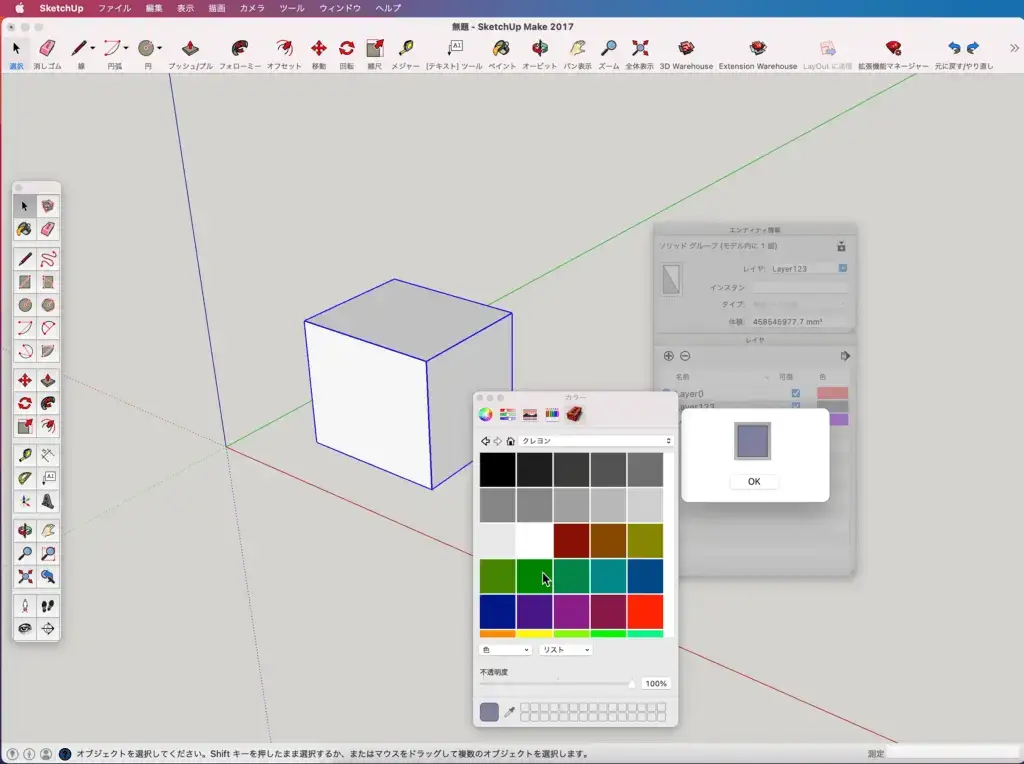Select the Pan (パン表示) tool in the top toolbar
The width and height of the screenshot is (1024, 764).
pos(577,54)
